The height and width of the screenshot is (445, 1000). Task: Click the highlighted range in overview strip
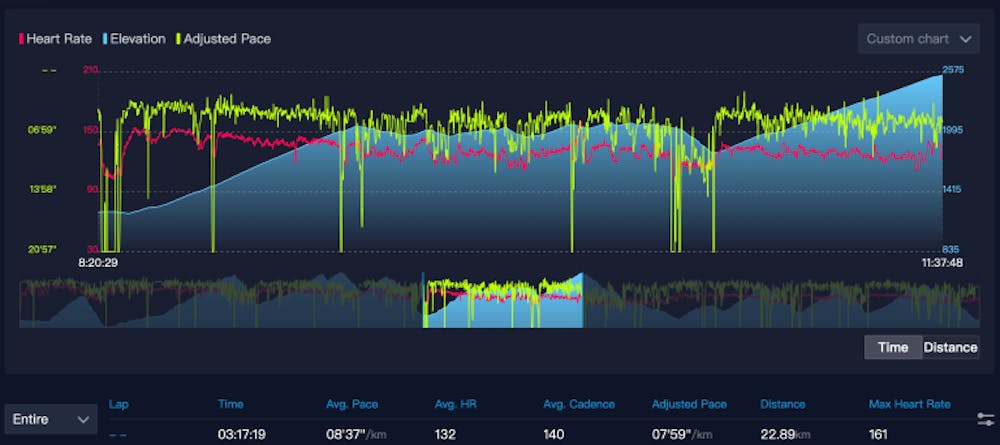point(503,301)
